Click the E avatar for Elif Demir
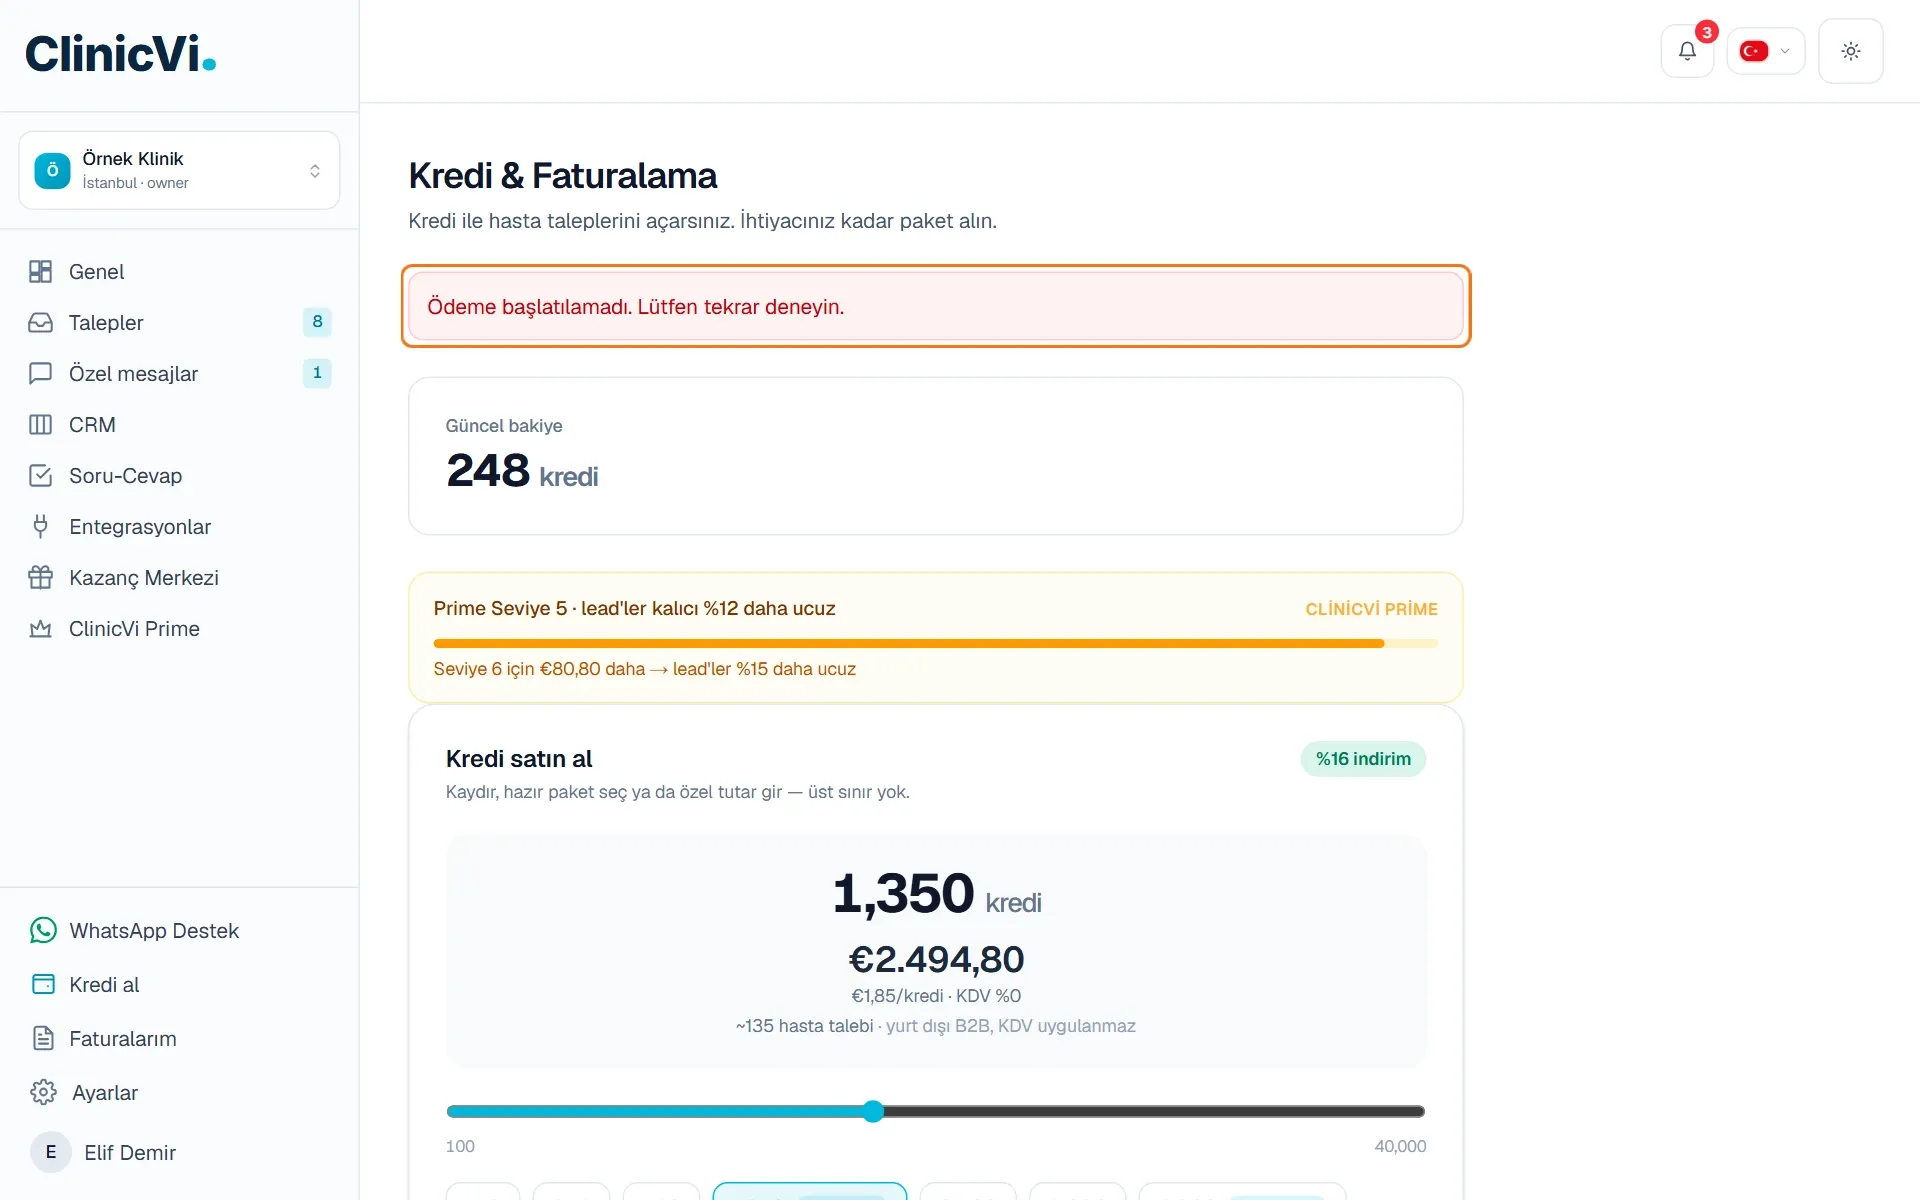This screenshot has width=1920, height=1200. pyautogui.click(x=51, y=1153)
